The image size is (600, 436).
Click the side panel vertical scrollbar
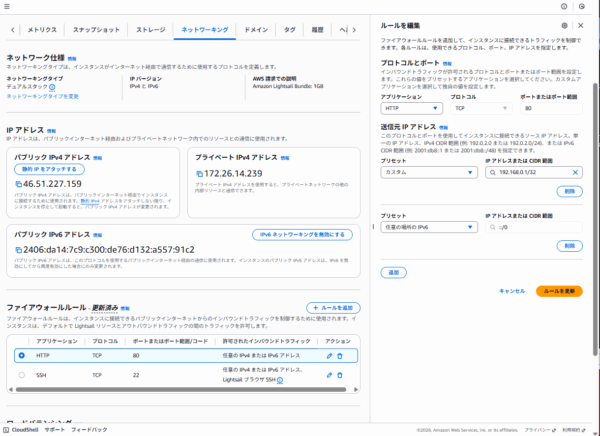pyautogui.click(x=595, y=219)
